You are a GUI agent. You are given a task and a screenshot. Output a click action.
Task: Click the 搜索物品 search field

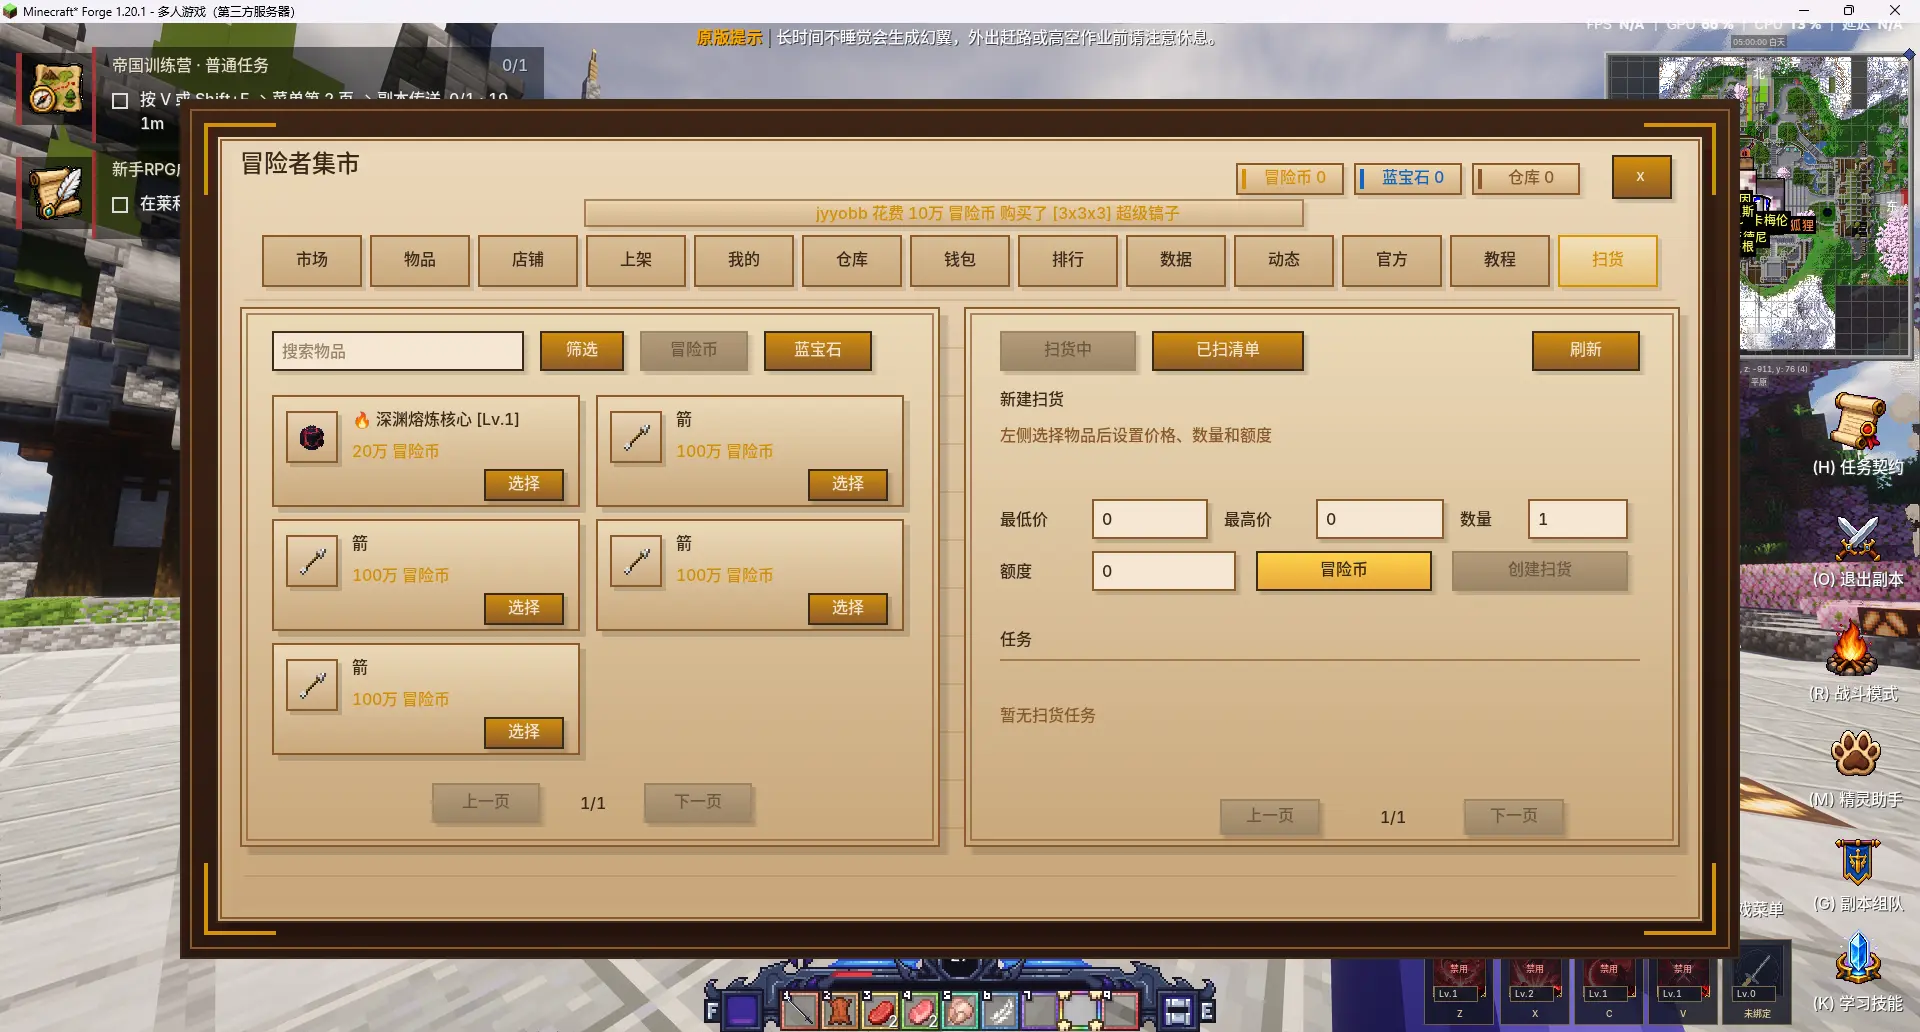(x=398, y=351)
